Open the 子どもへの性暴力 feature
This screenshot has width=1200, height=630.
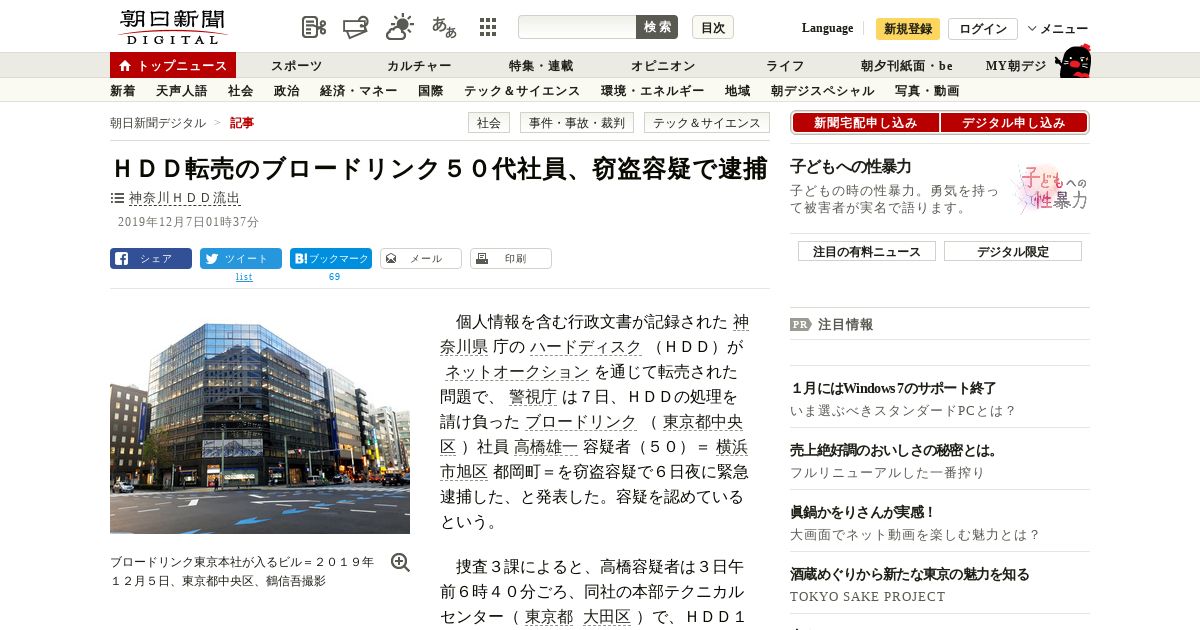point(850,167)
